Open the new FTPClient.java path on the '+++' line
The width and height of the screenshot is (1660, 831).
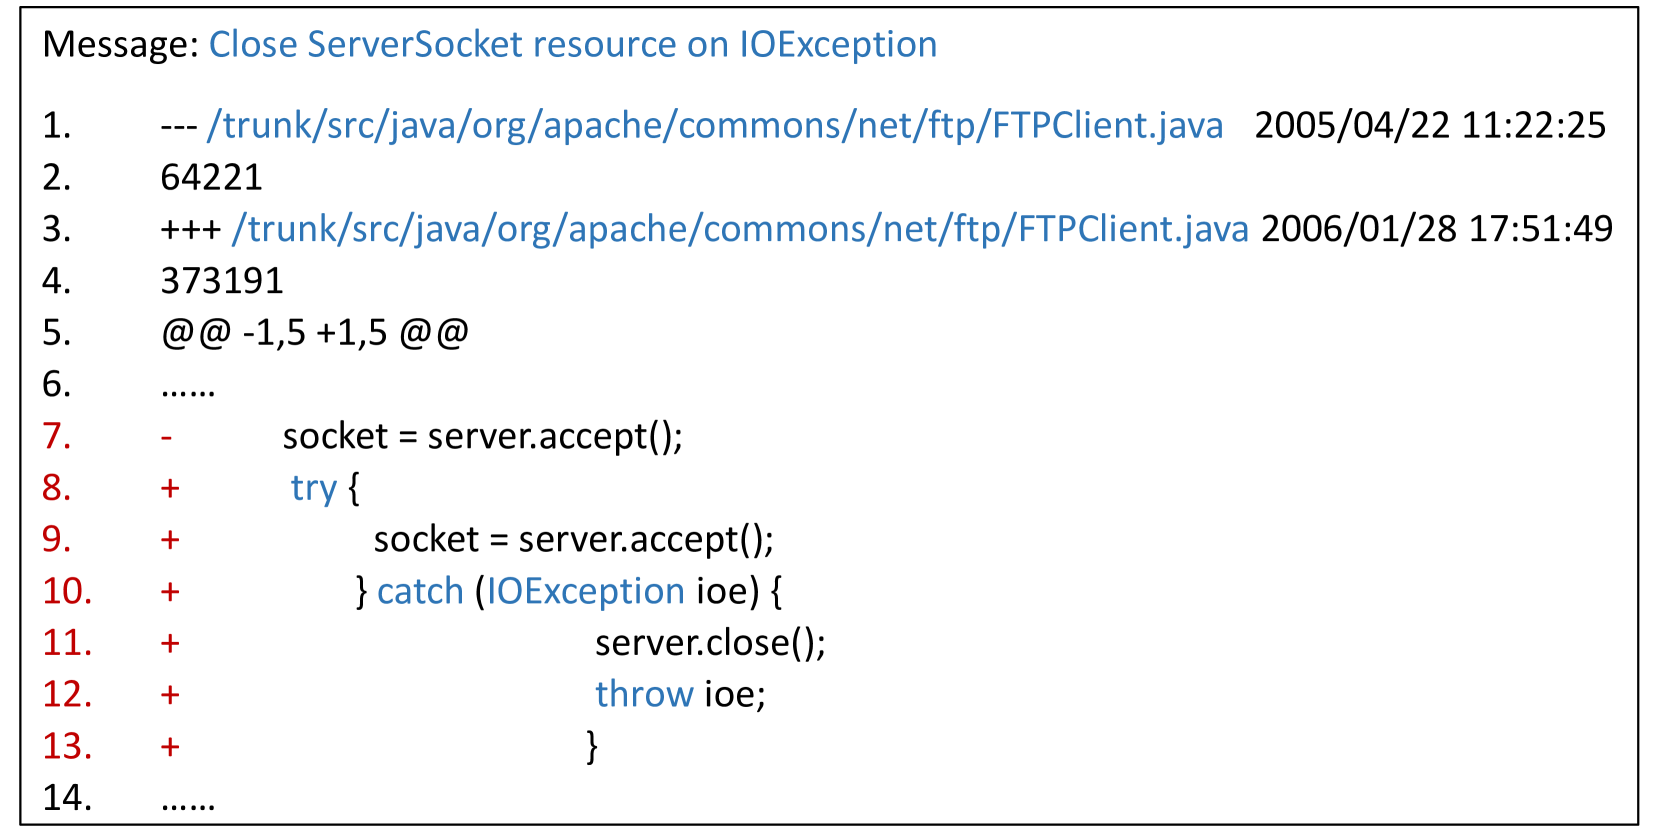pyautogui.click(x=740, y=230)
